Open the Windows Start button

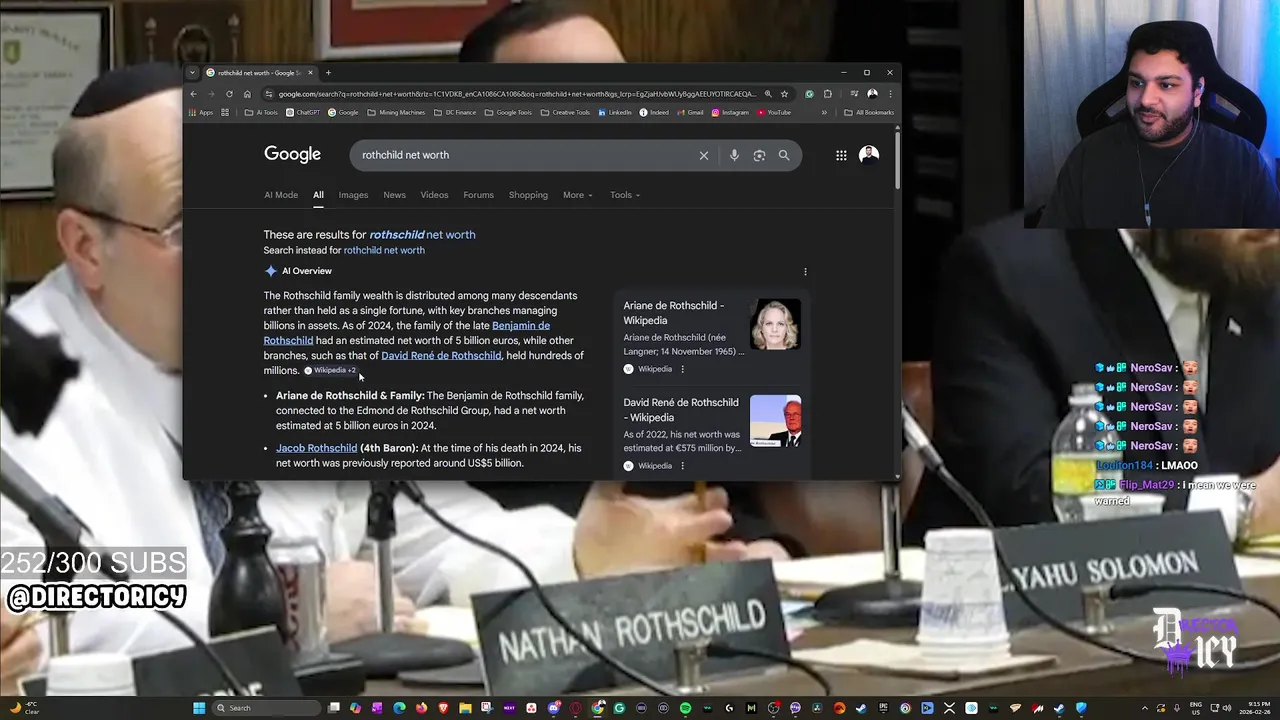(199, 708)
